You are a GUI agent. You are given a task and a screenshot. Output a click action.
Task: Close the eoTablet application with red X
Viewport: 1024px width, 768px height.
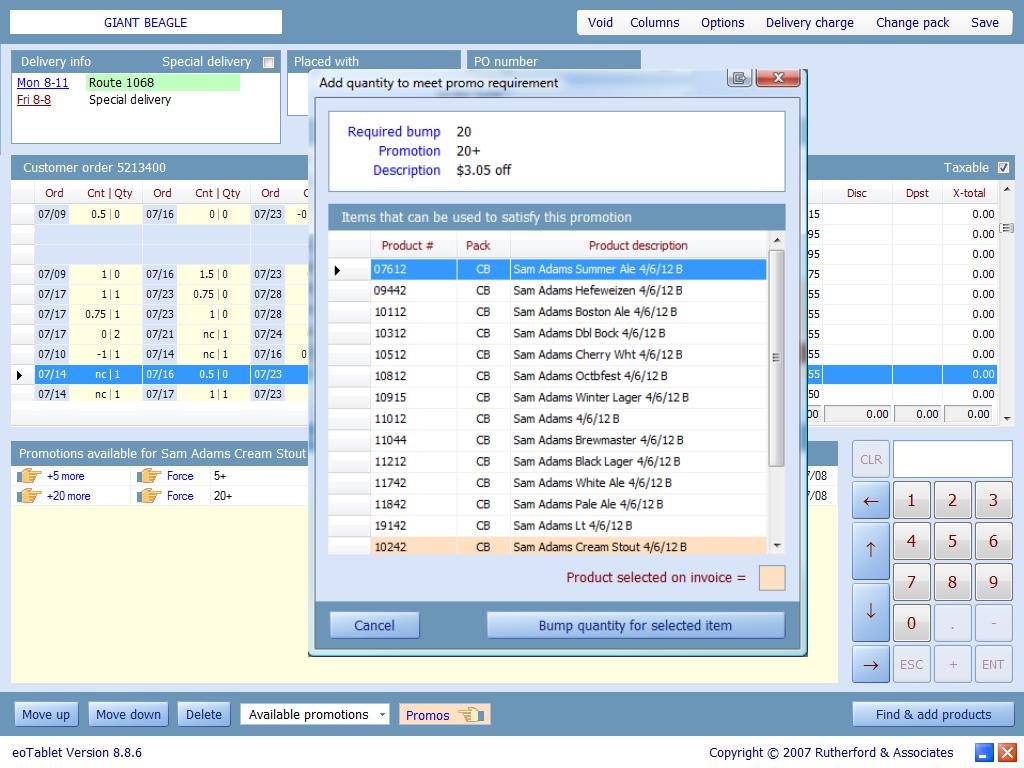[1008, 752]
